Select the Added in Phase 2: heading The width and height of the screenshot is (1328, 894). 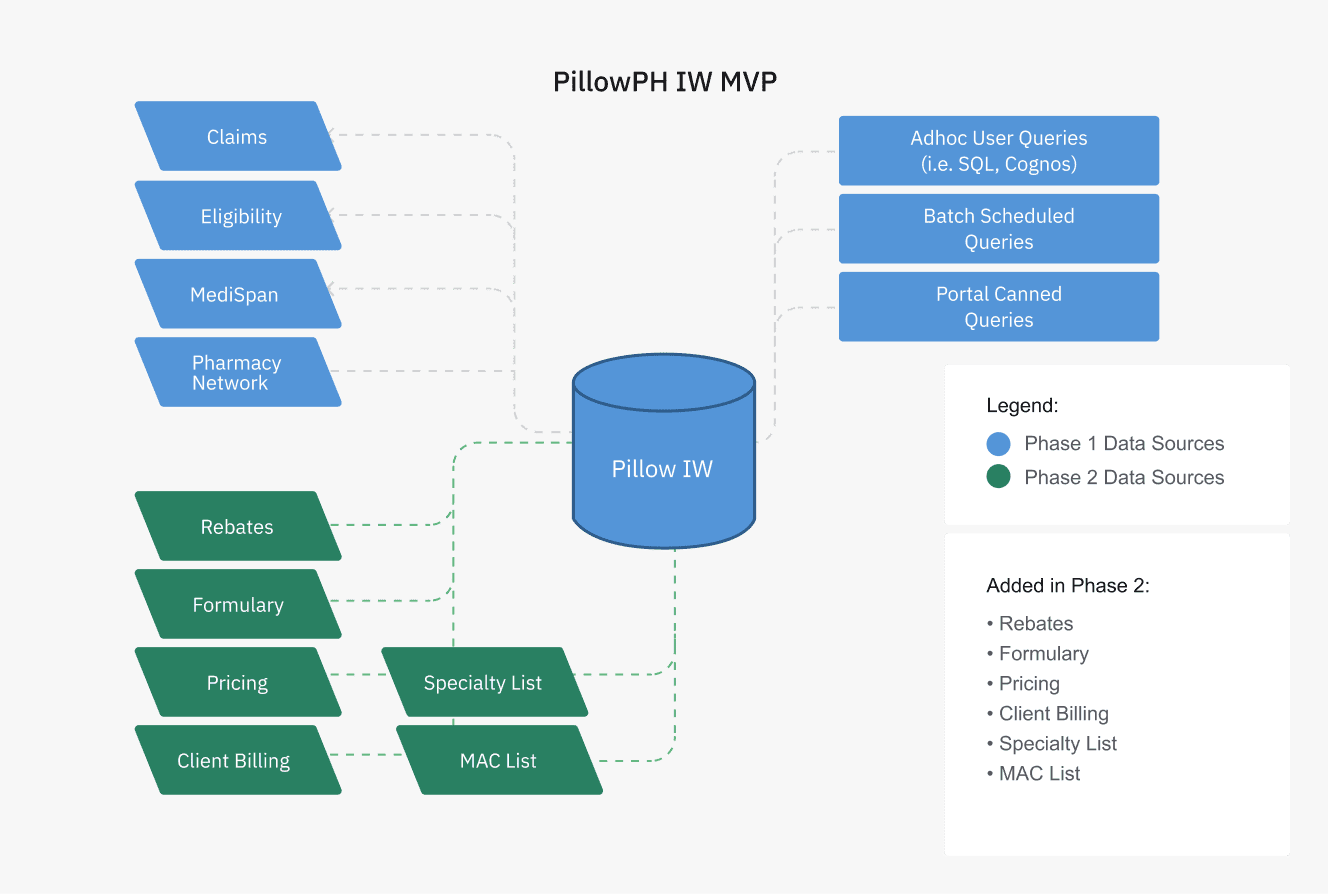click(1068, 586)
